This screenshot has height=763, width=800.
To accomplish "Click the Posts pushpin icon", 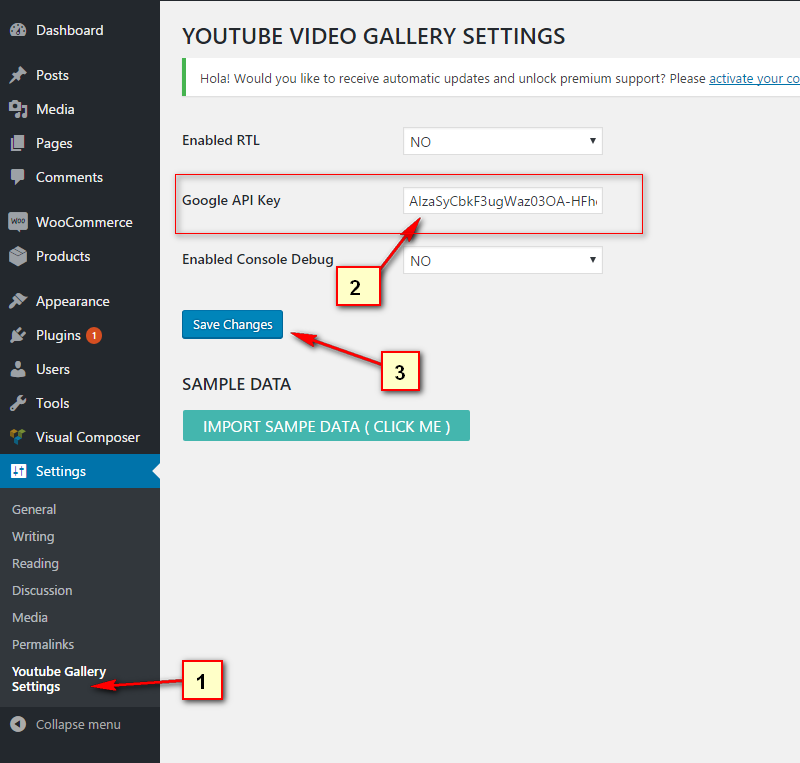I will pyautogui.click(x=18, y=76).
